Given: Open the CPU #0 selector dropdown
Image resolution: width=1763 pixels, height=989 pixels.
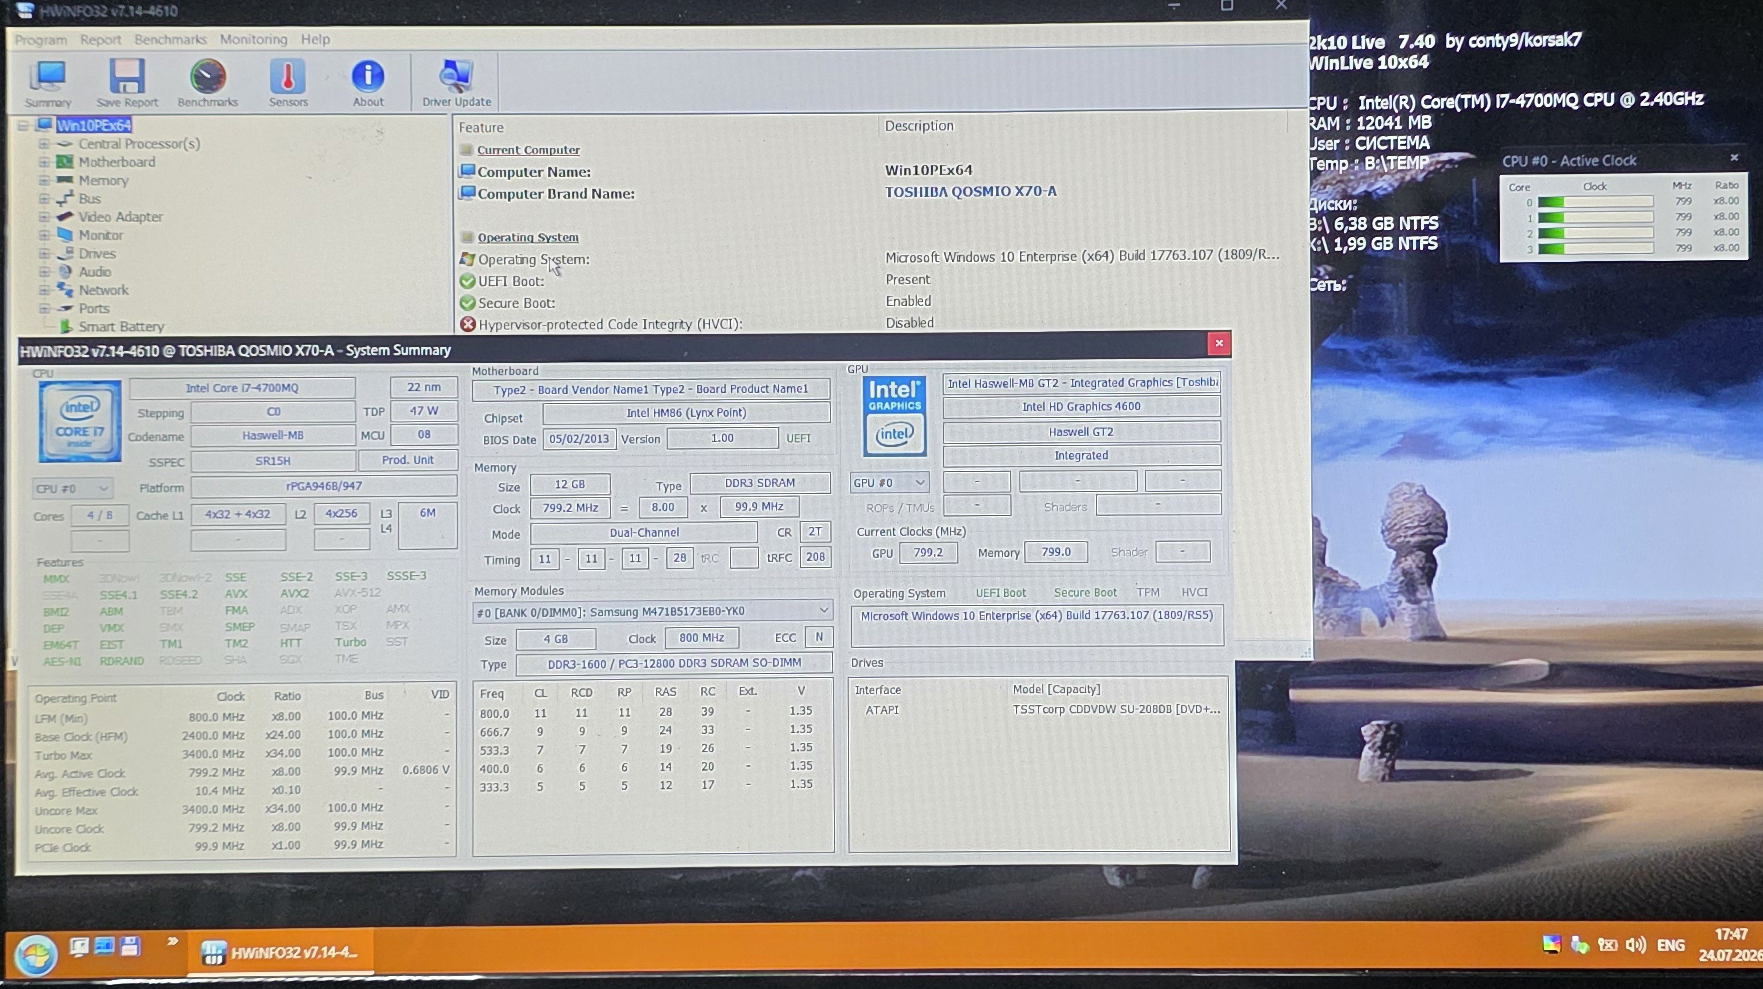Looking at the screenshot, I should (73, 489).
